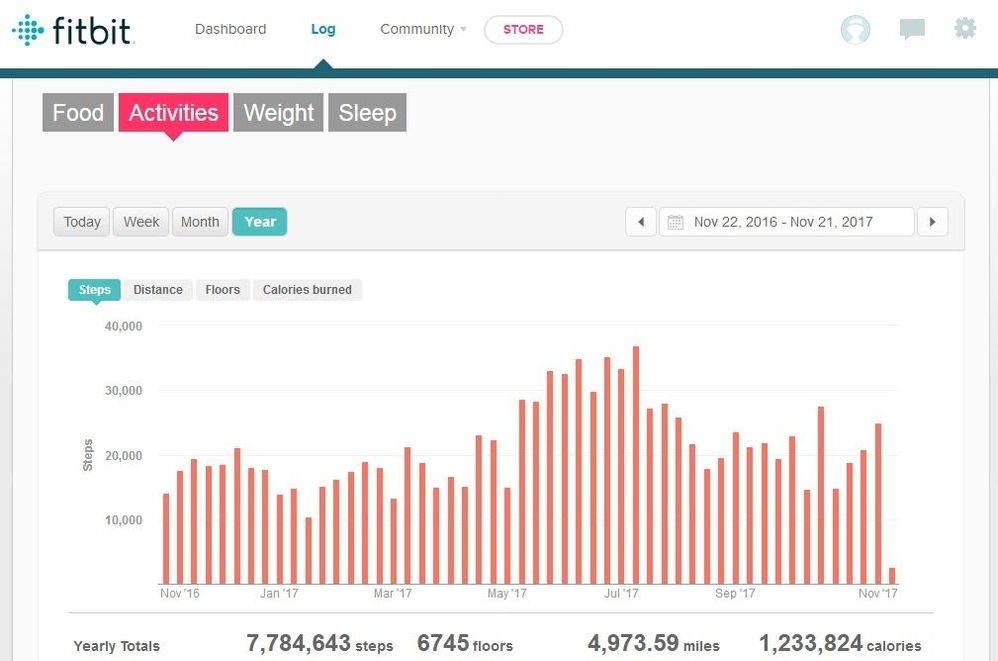The height and width of the screenshot is (661, 998).
Task: Show the Calories burned chart
Action: (x=307, y=290)
